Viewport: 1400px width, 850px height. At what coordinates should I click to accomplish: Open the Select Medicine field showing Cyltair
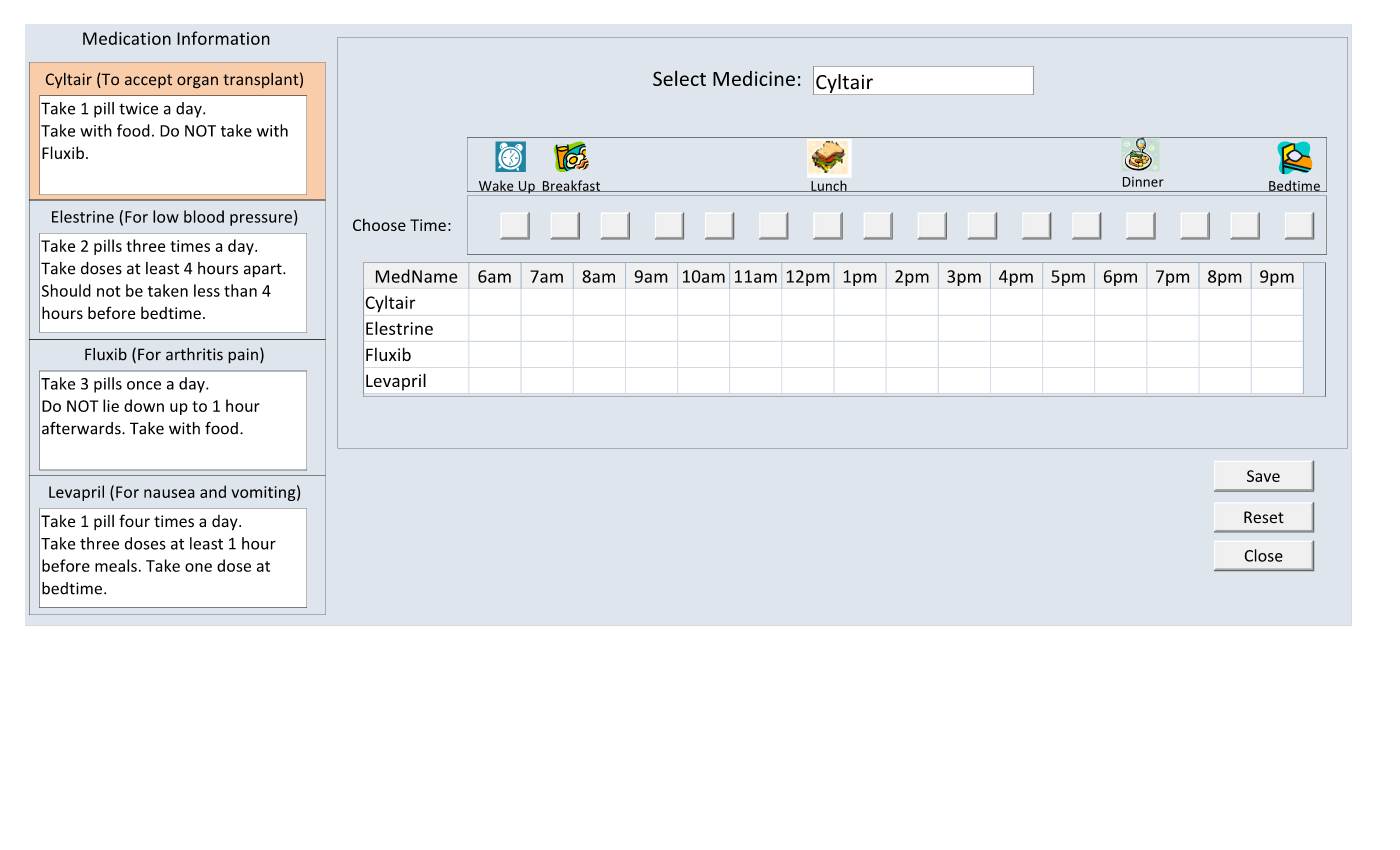point(923,81)
